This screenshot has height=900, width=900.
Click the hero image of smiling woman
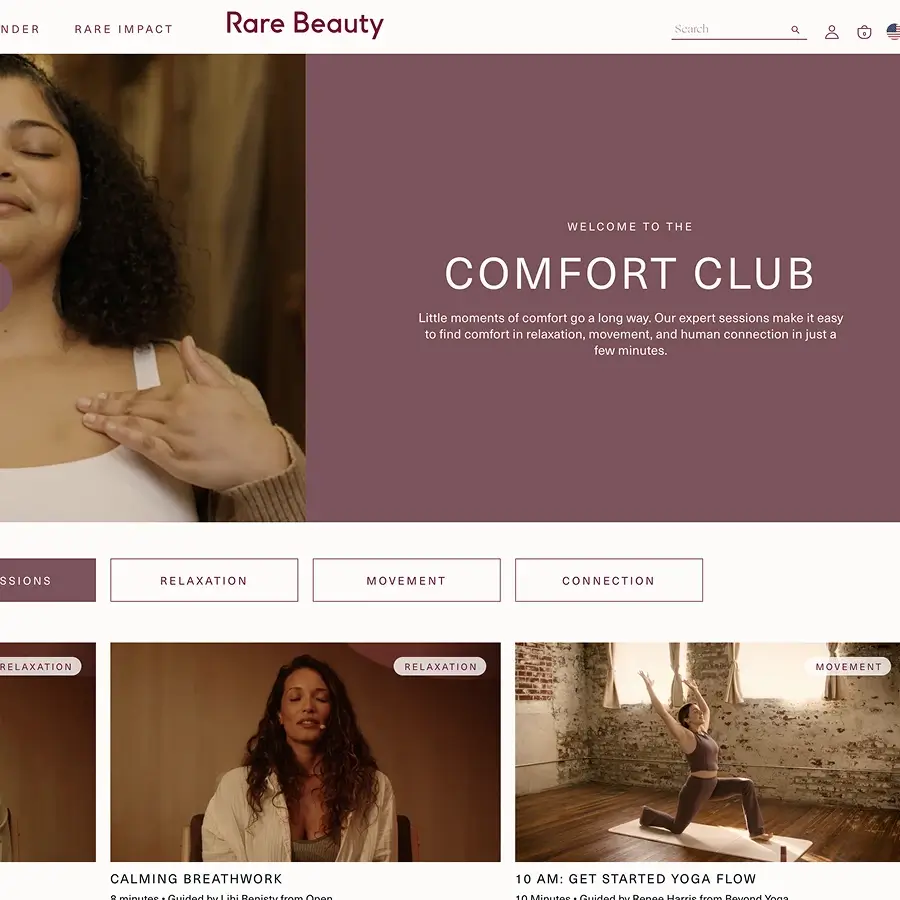pos(153,288)
